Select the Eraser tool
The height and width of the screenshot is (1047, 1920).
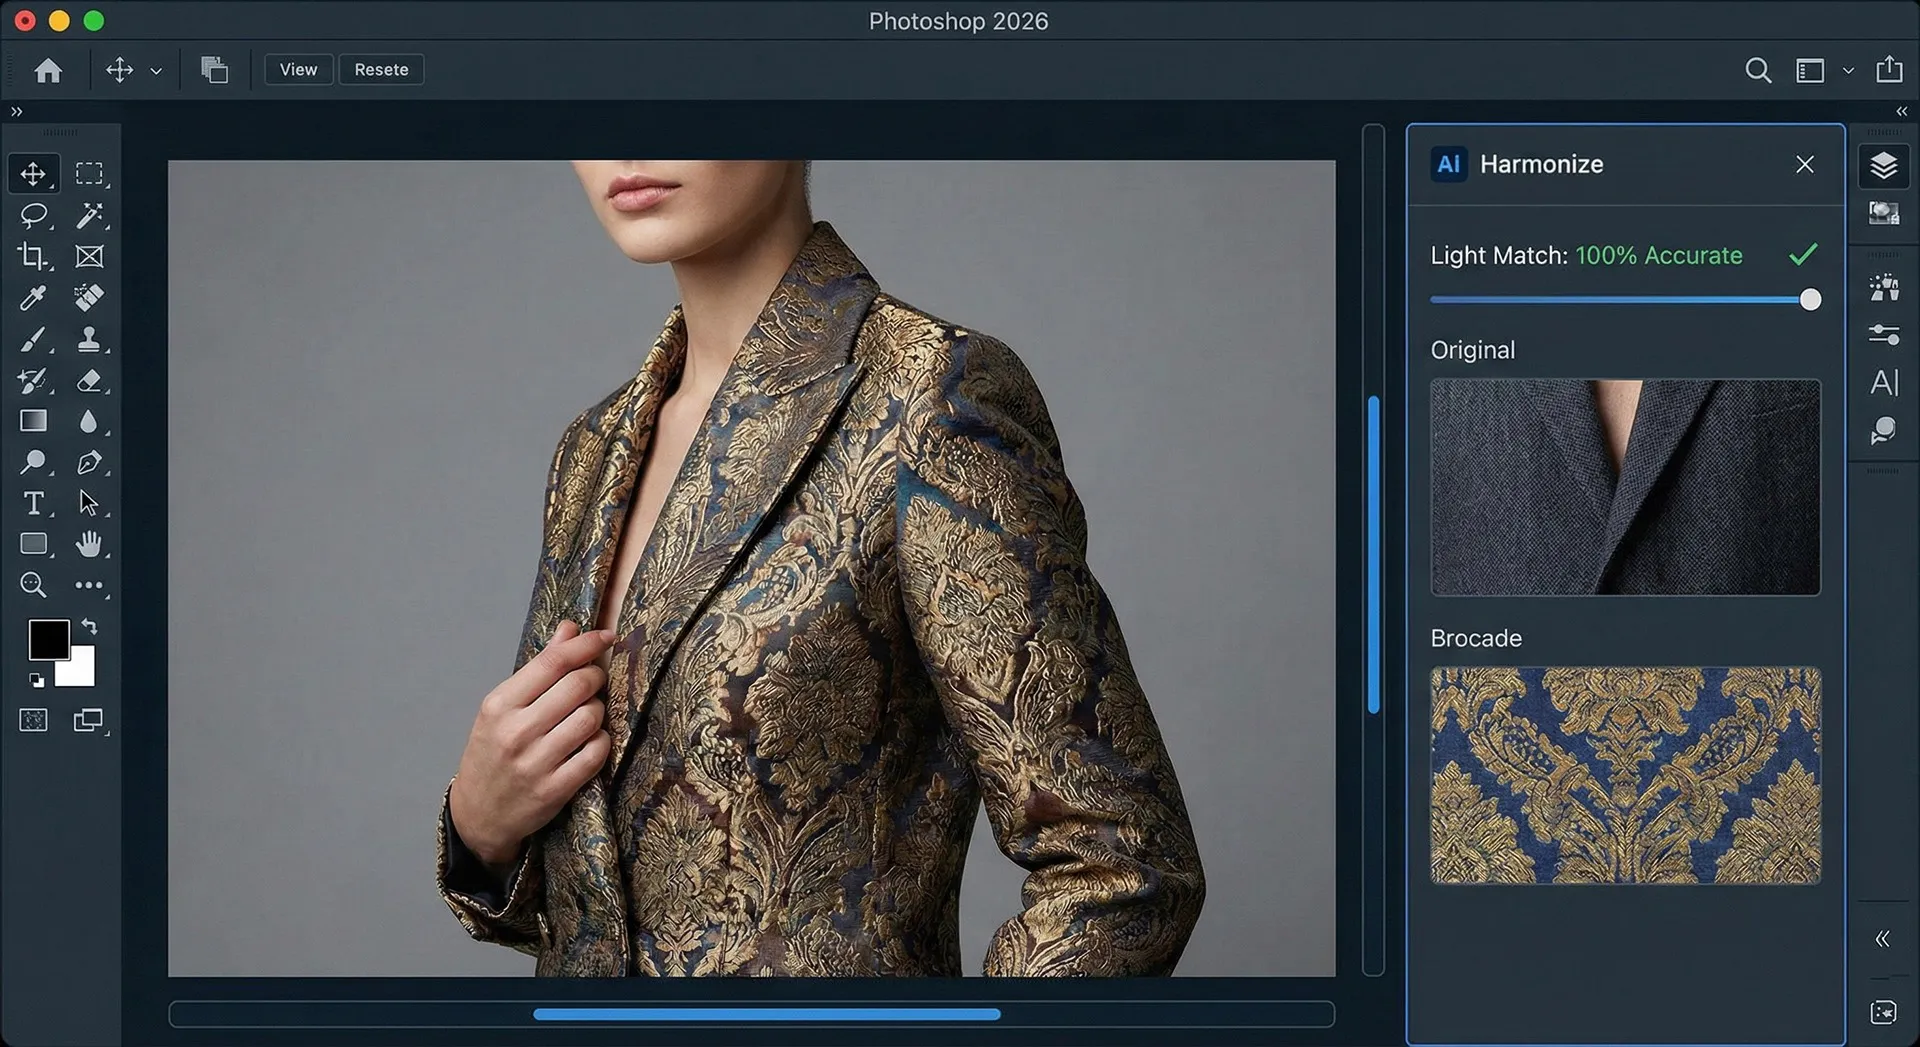[90, 380]
